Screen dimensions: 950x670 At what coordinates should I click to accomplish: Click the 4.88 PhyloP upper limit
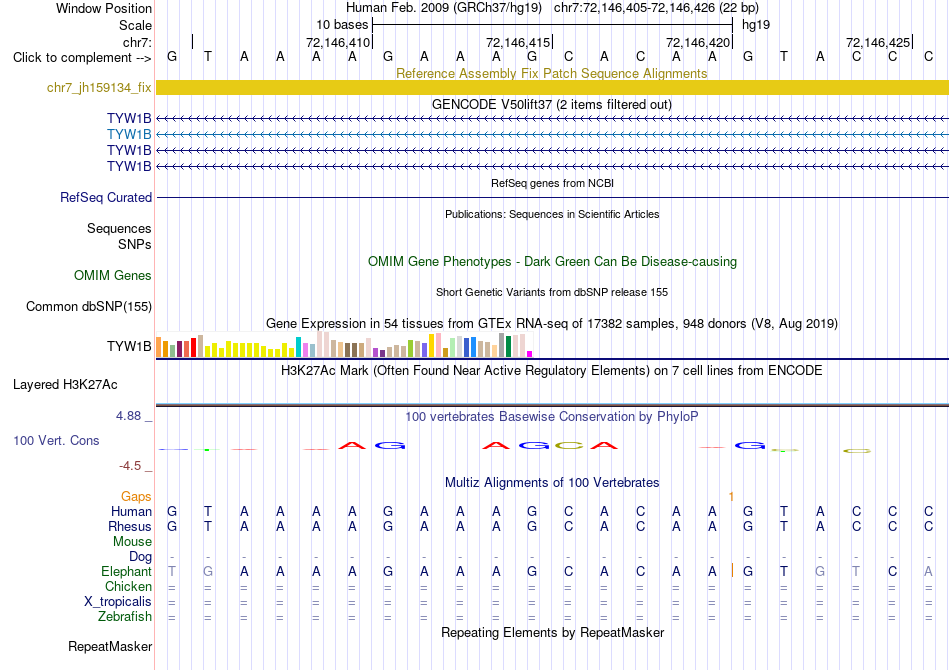click(x=128, y=416)
